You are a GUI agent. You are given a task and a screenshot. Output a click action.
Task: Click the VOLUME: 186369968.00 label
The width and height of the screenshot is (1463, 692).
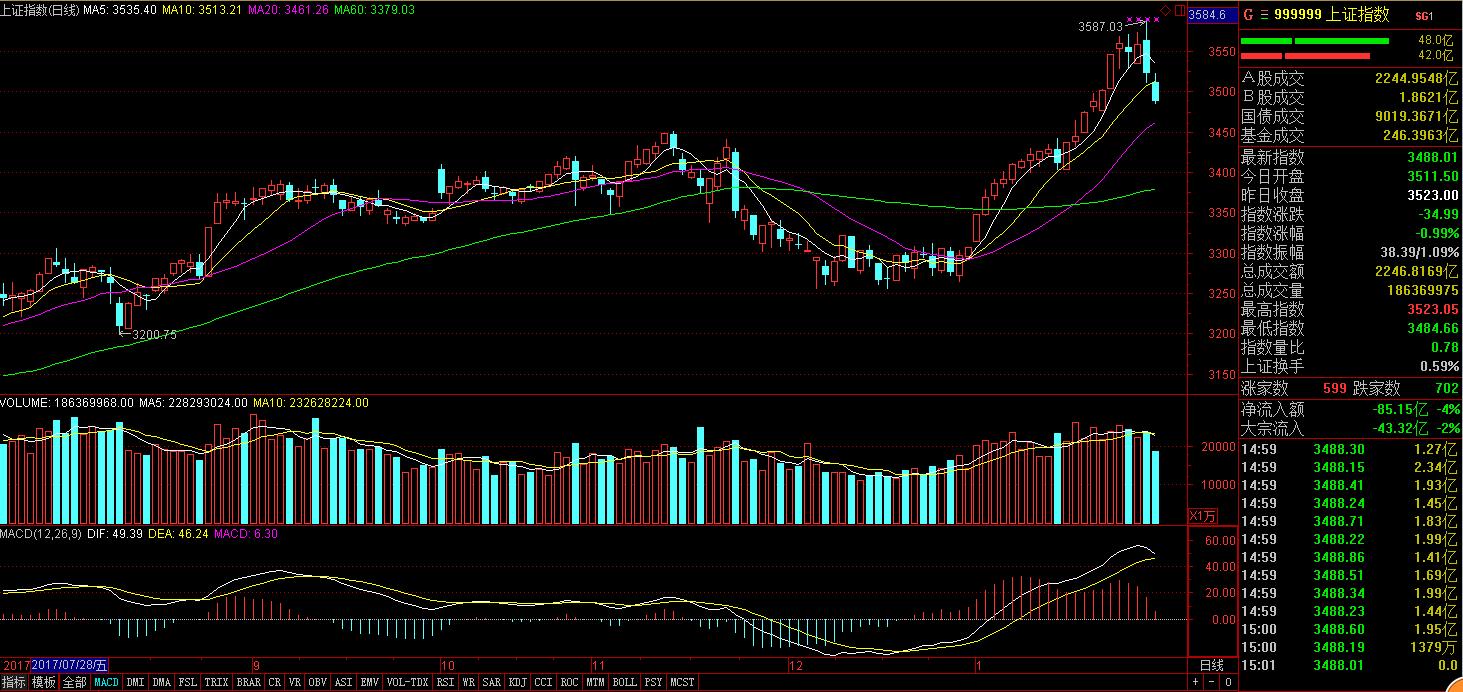pyautogui.click(x=67, y=403)
